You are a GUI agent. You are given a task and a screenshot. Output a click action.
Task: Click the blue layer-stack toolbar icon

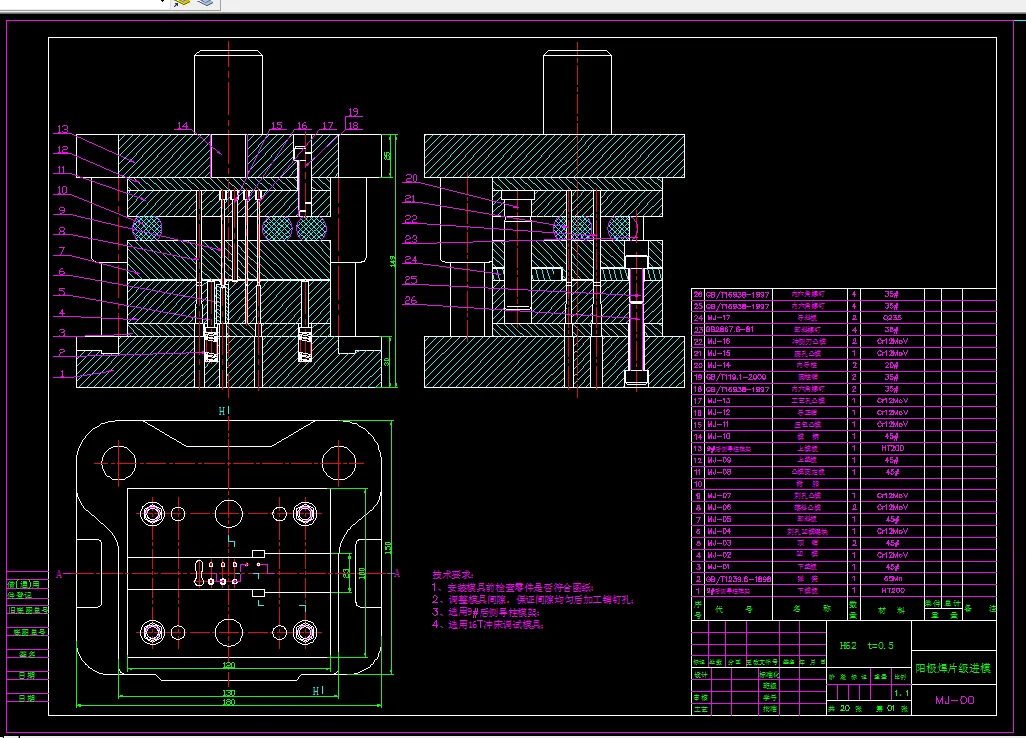click(205, 3)
